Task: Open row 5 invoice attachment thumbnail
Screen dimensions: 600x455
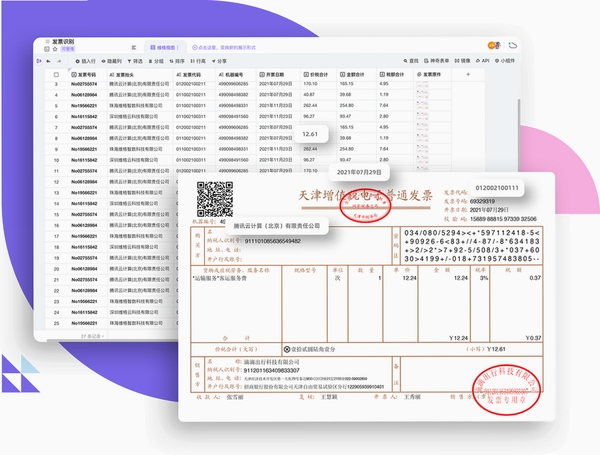Action: coord(422,105)
